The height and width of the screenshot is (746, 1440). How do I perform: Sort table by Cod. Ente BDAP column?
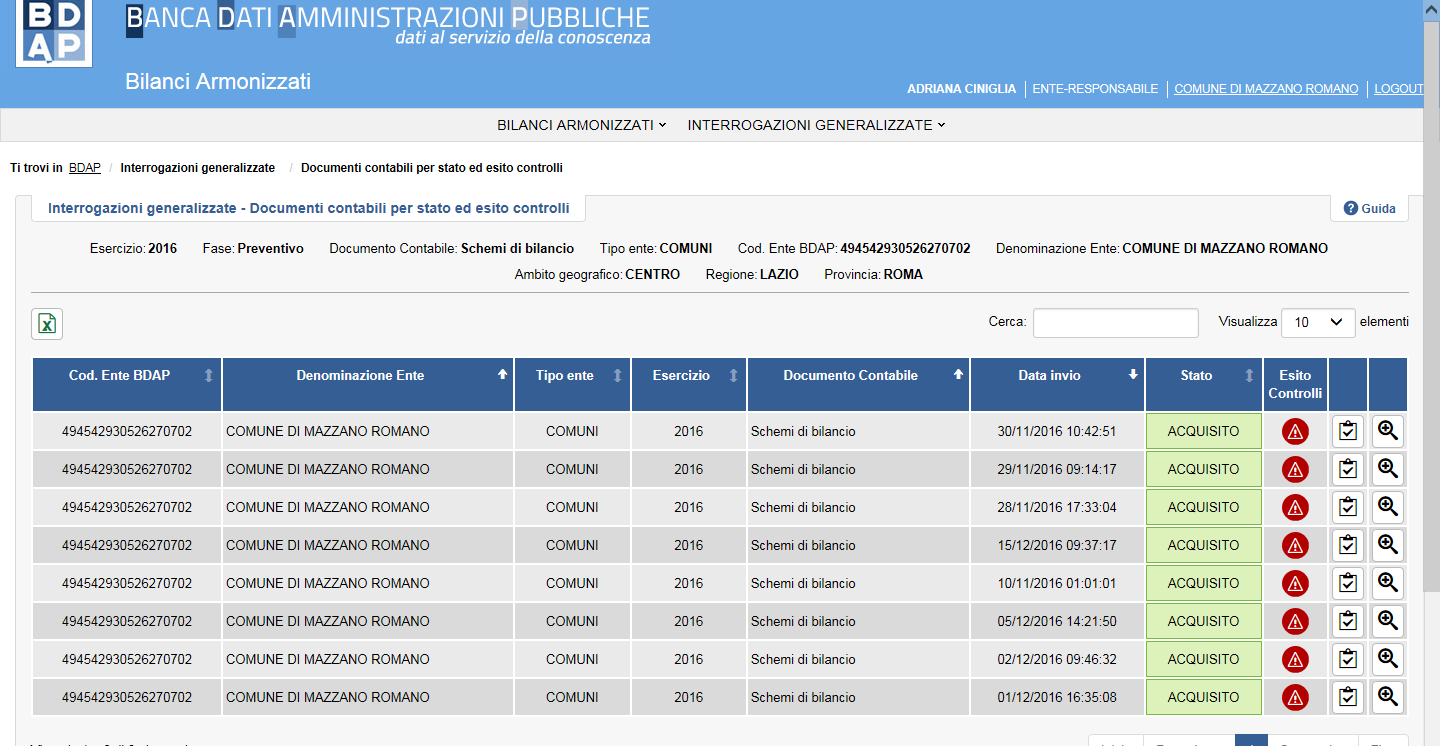tap(127, 385)
